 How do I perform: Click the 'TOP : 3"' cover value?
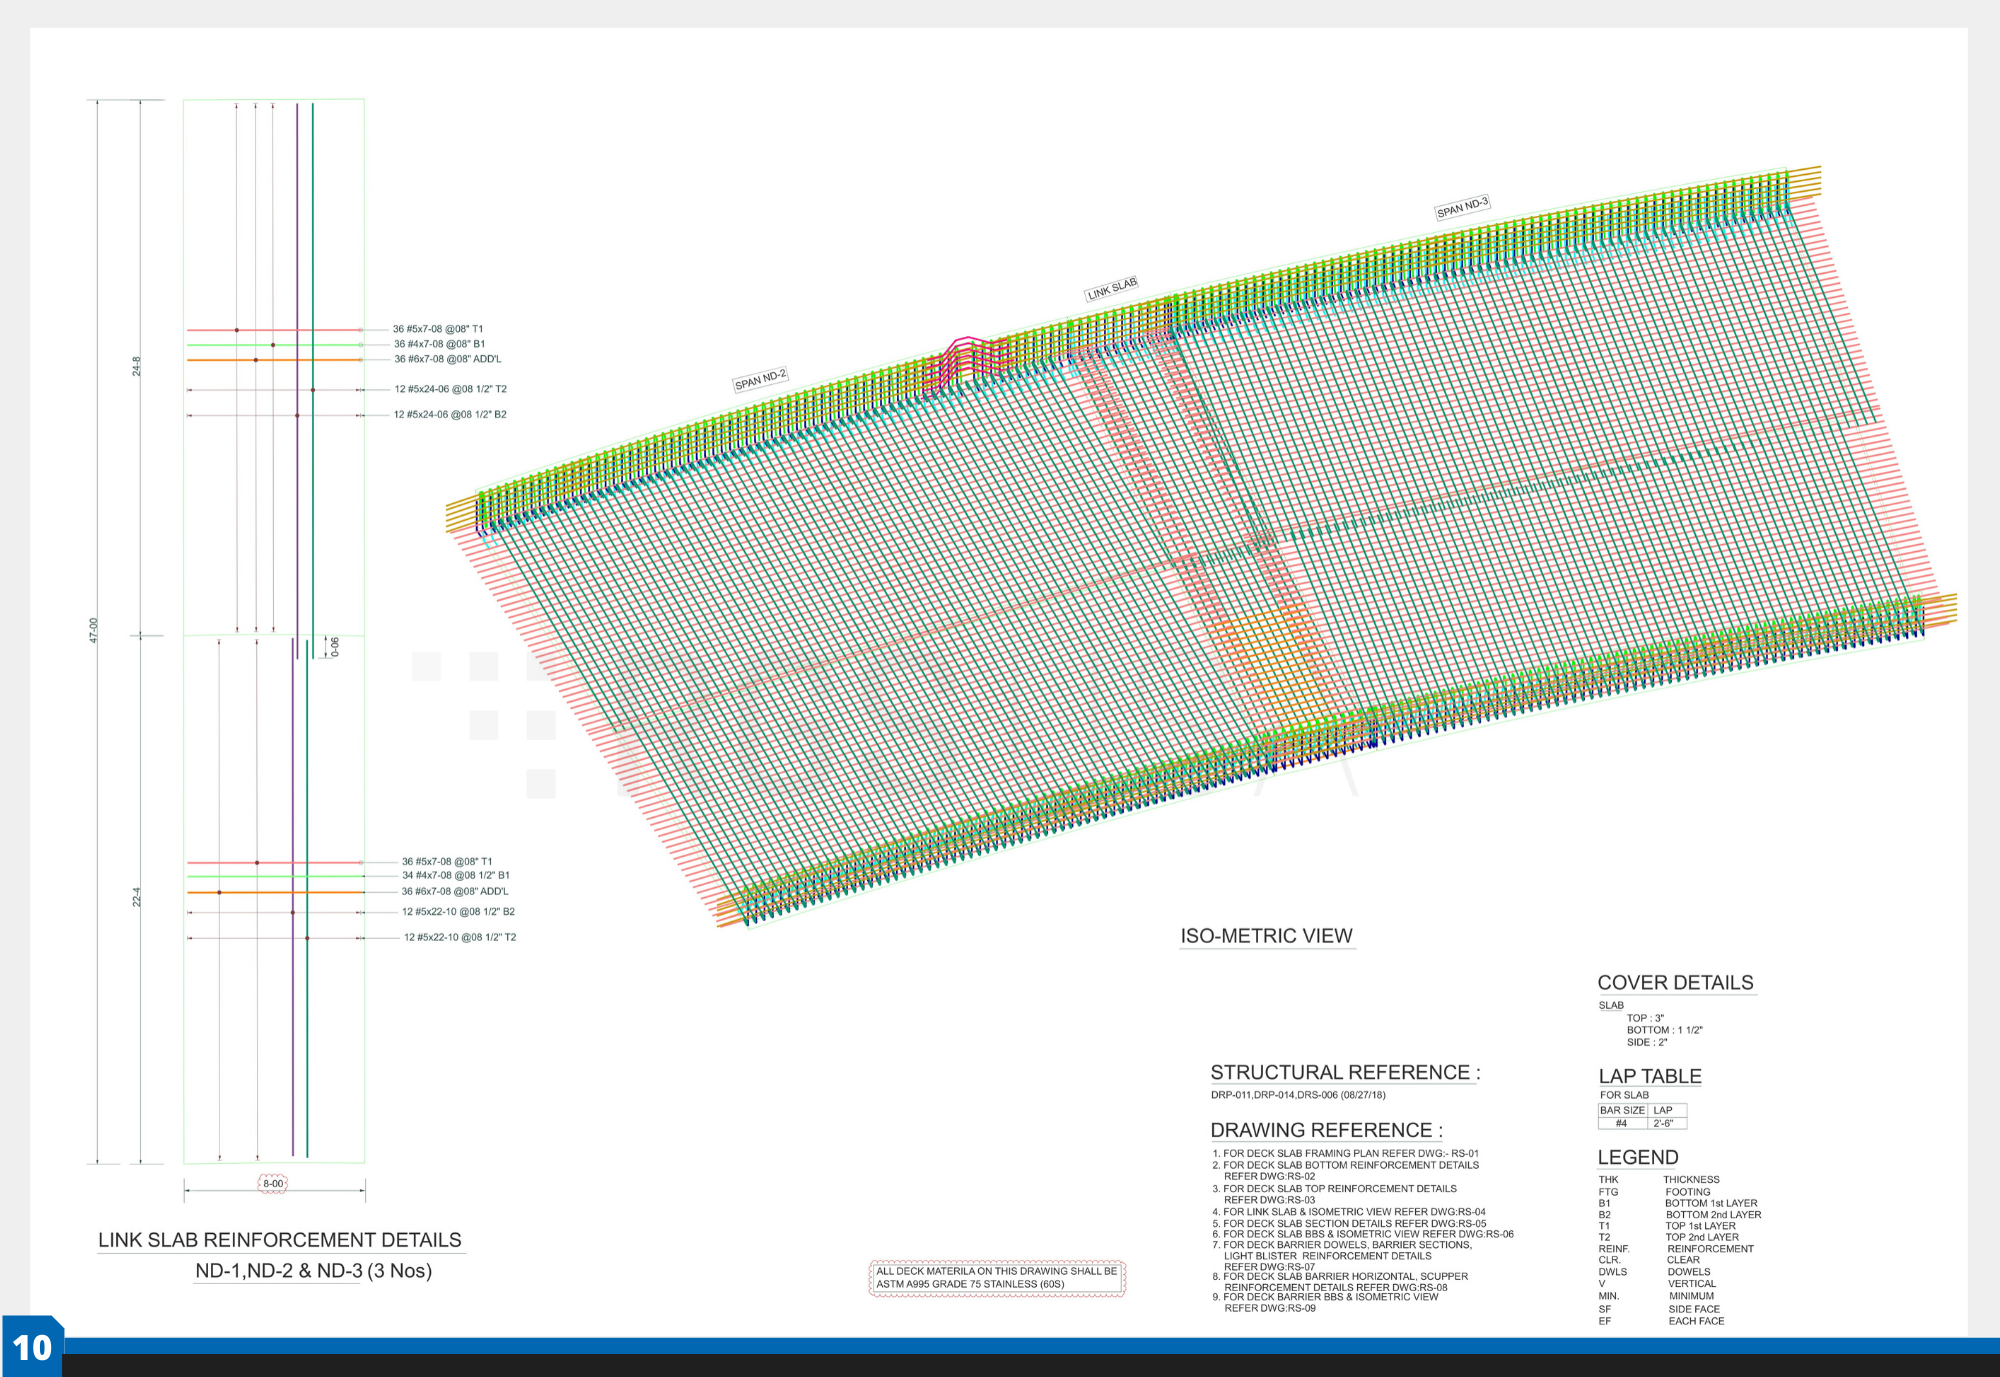coord(1645,1018)
